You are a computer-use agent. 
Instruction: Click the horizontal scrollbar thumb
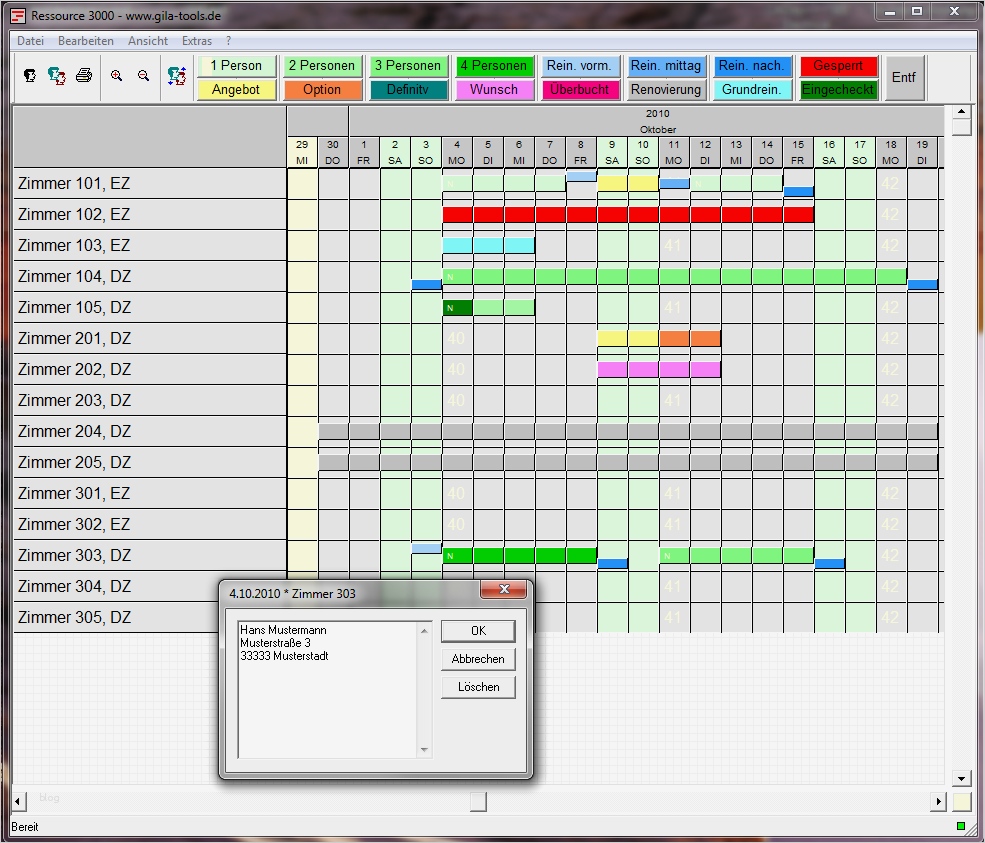479,802
